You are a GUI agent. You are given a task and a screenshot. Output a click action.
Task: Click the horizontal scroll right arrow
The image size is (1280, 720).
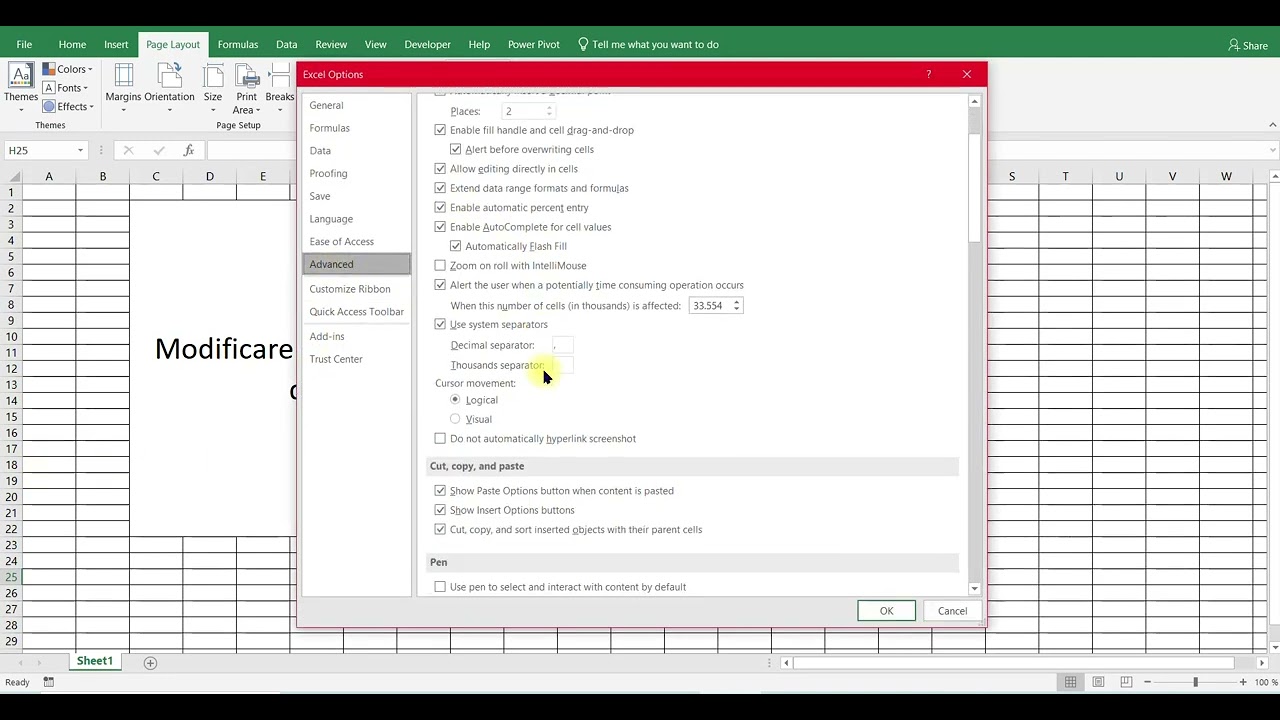pos(1262,662)
